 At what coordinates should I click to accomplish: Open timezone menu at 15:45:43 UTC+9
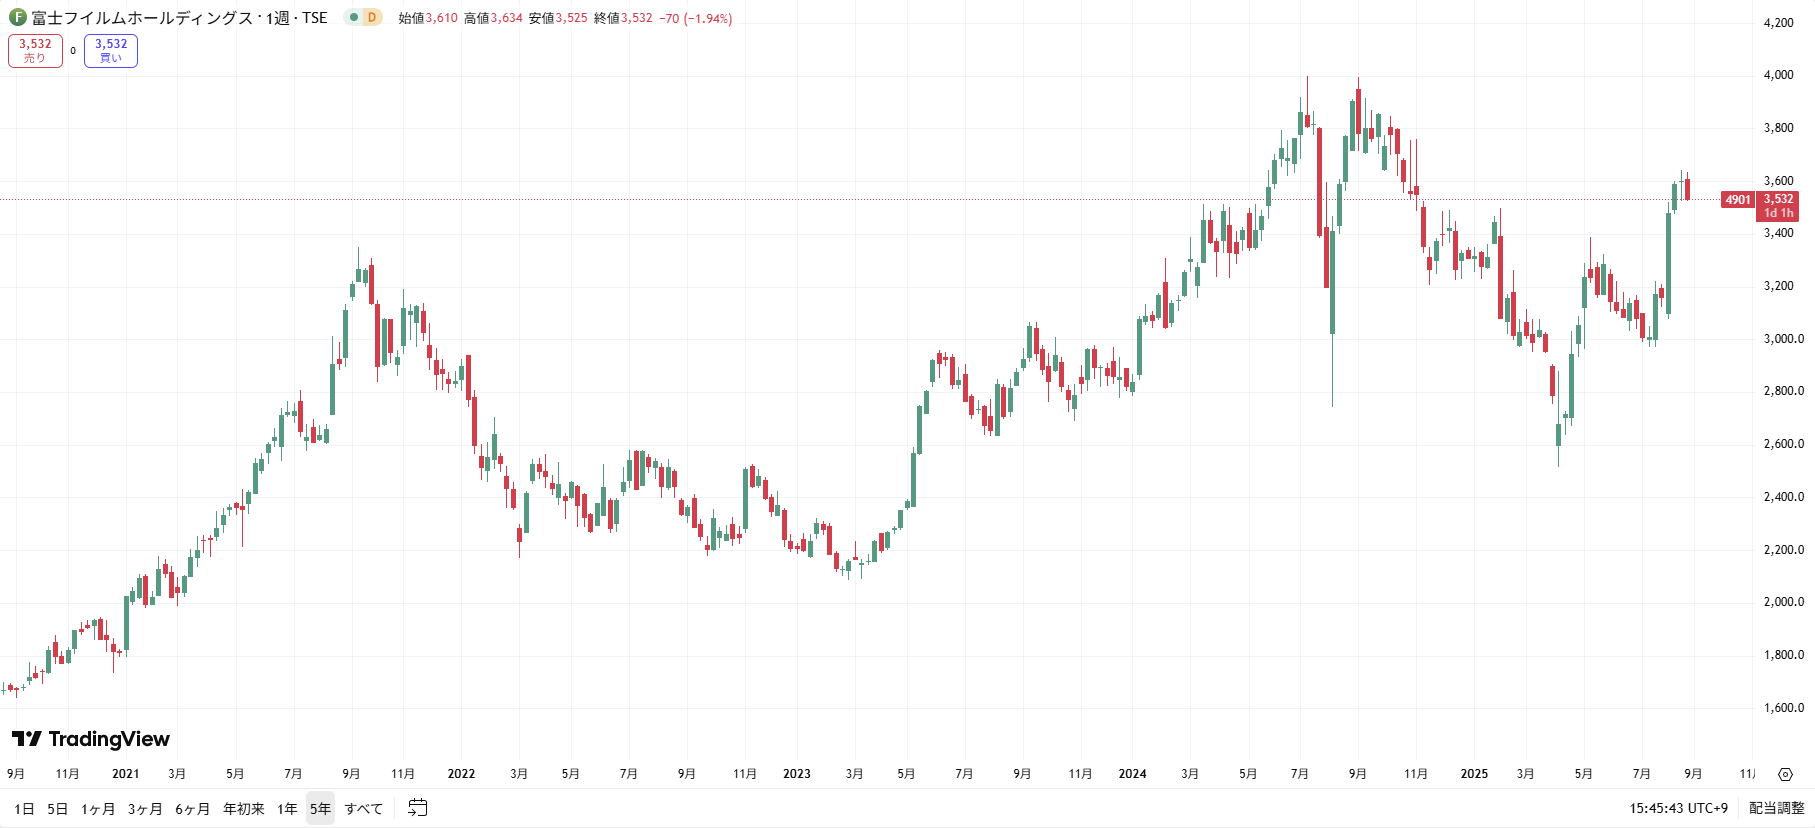pos(1679,808)
